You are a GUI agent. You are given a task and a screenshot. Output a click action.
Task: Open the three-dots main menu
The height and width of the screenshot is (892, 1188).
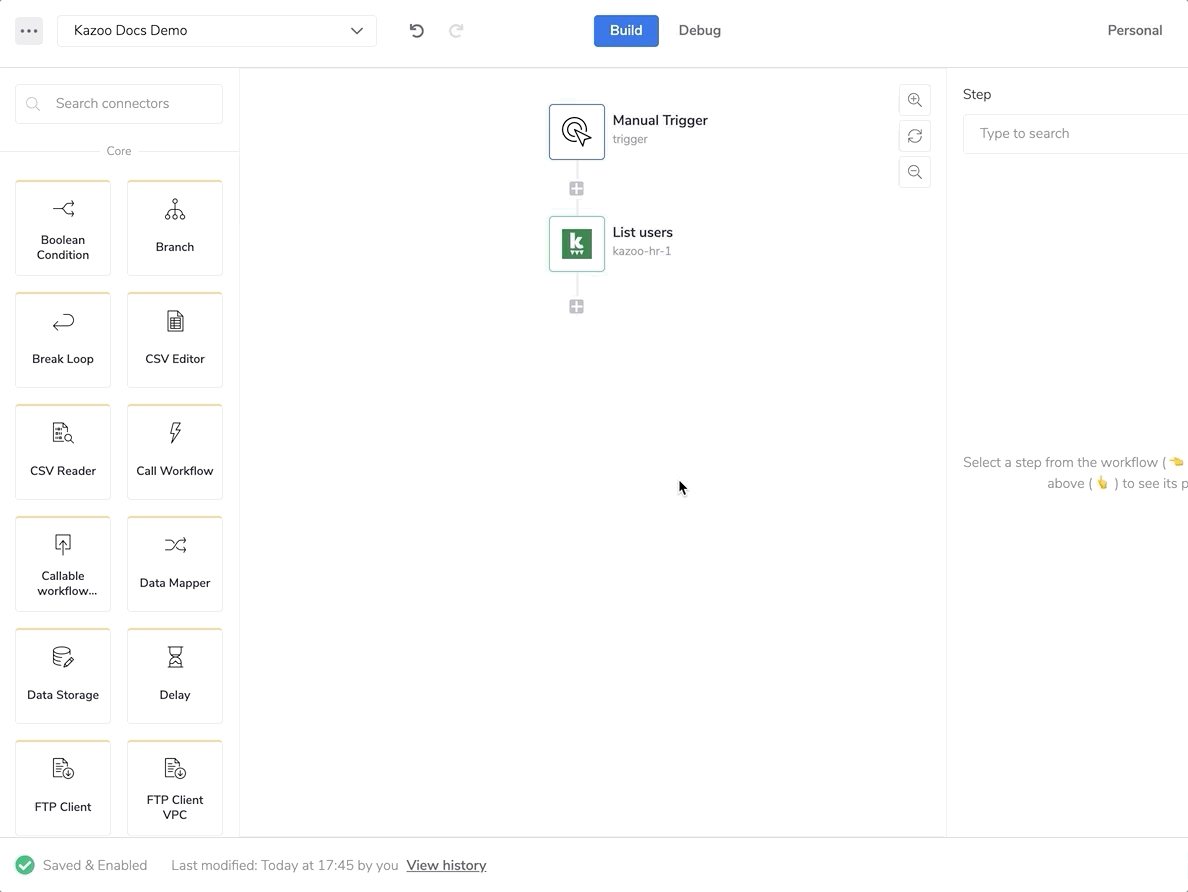pos(29,31)
